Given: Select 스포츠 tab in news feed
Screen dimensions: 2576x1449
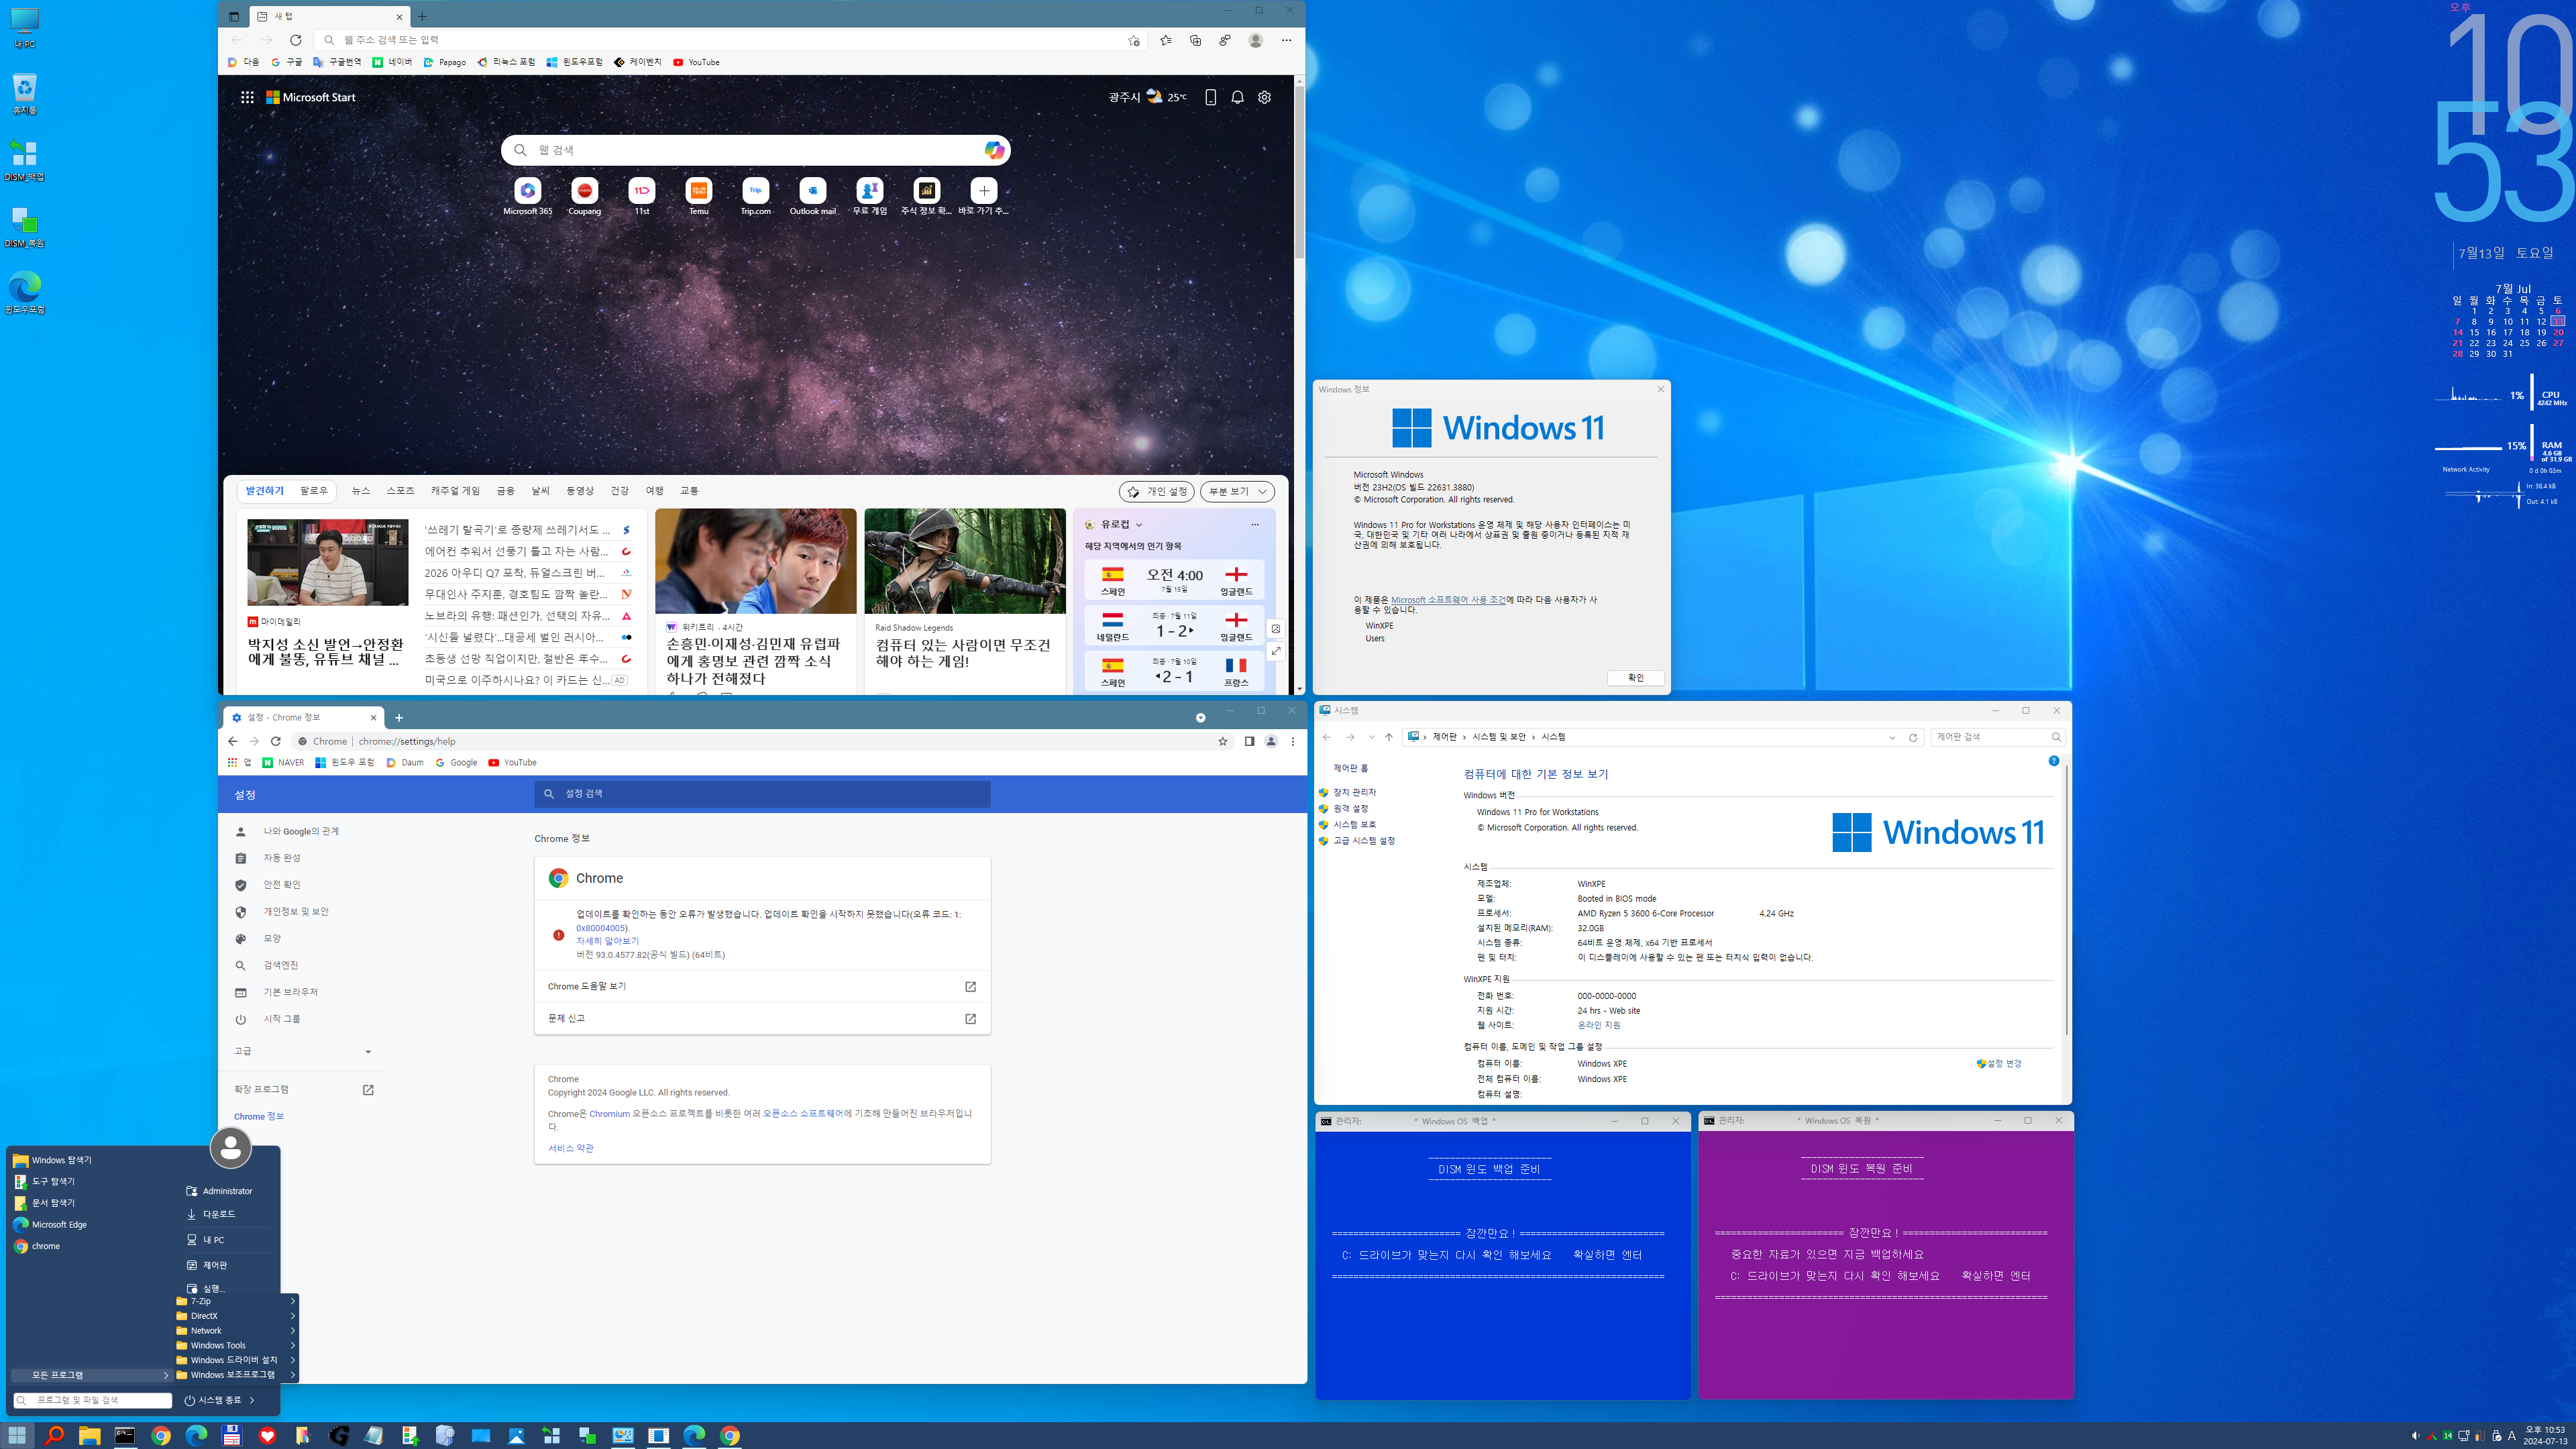Looking at the screenshot, I should tap(400, 491).
